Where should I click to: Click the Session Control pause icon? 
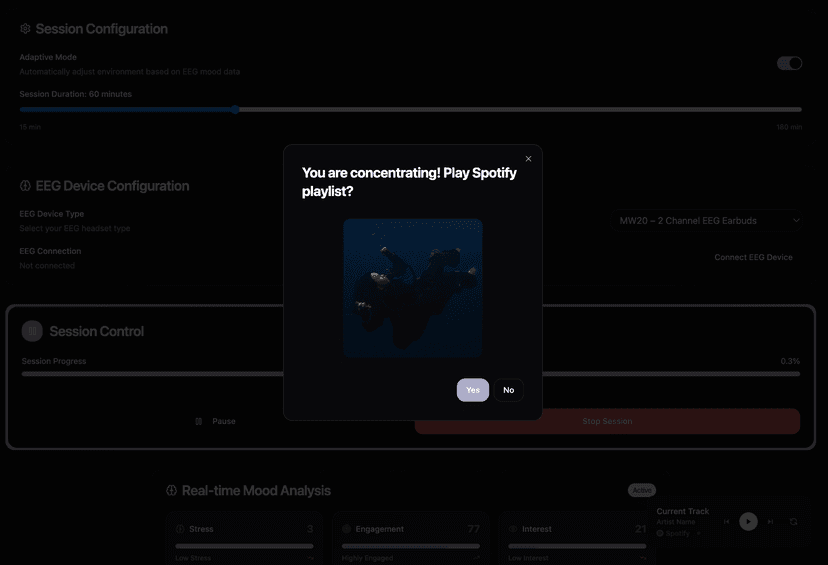[32, 331]
